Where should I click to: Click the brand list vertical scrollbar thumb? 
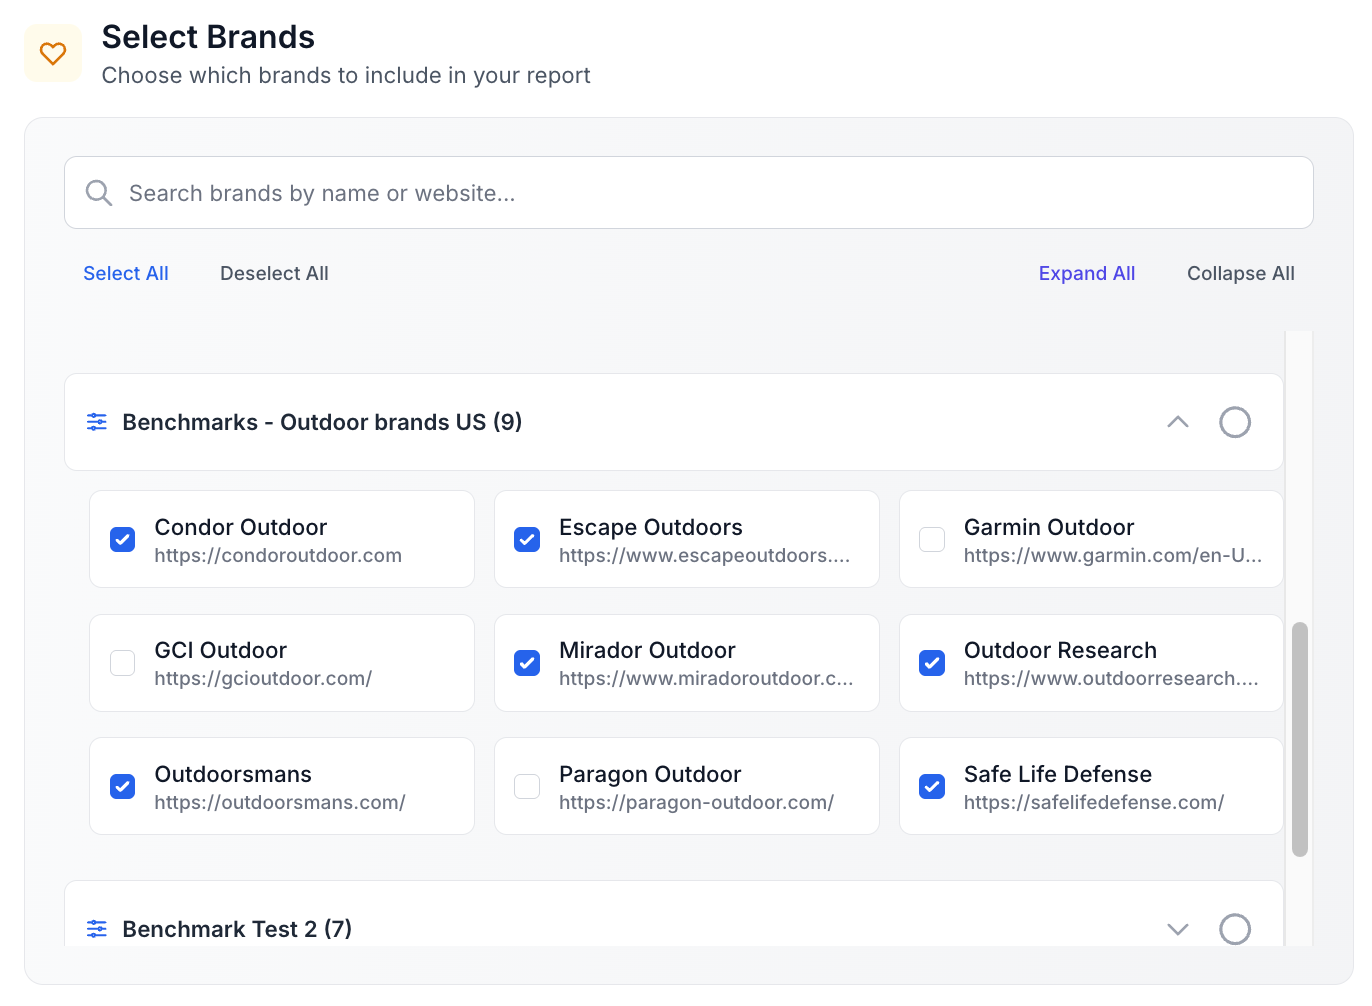pyautogui.click(x=1300, y=740)
